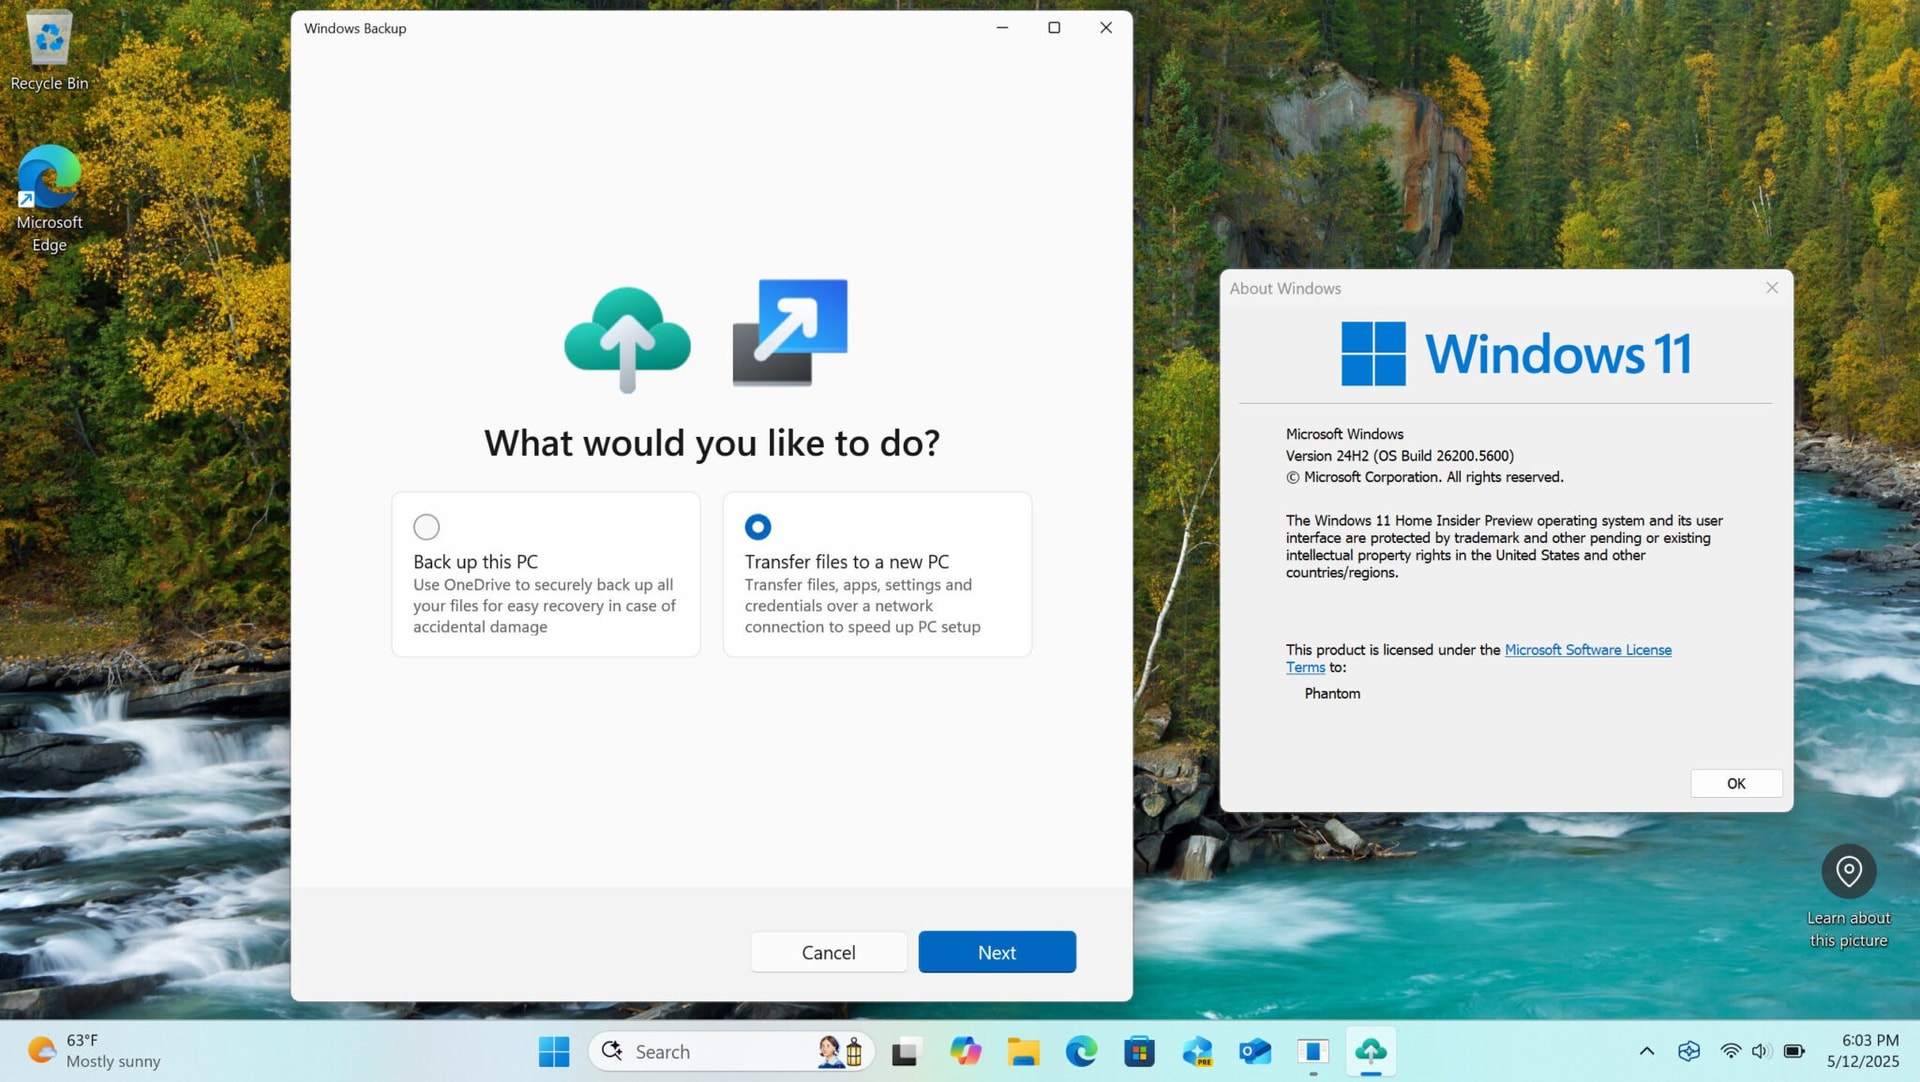
Task: Click the network Wi-Fi status icon
Action: coord(1731,1051)
